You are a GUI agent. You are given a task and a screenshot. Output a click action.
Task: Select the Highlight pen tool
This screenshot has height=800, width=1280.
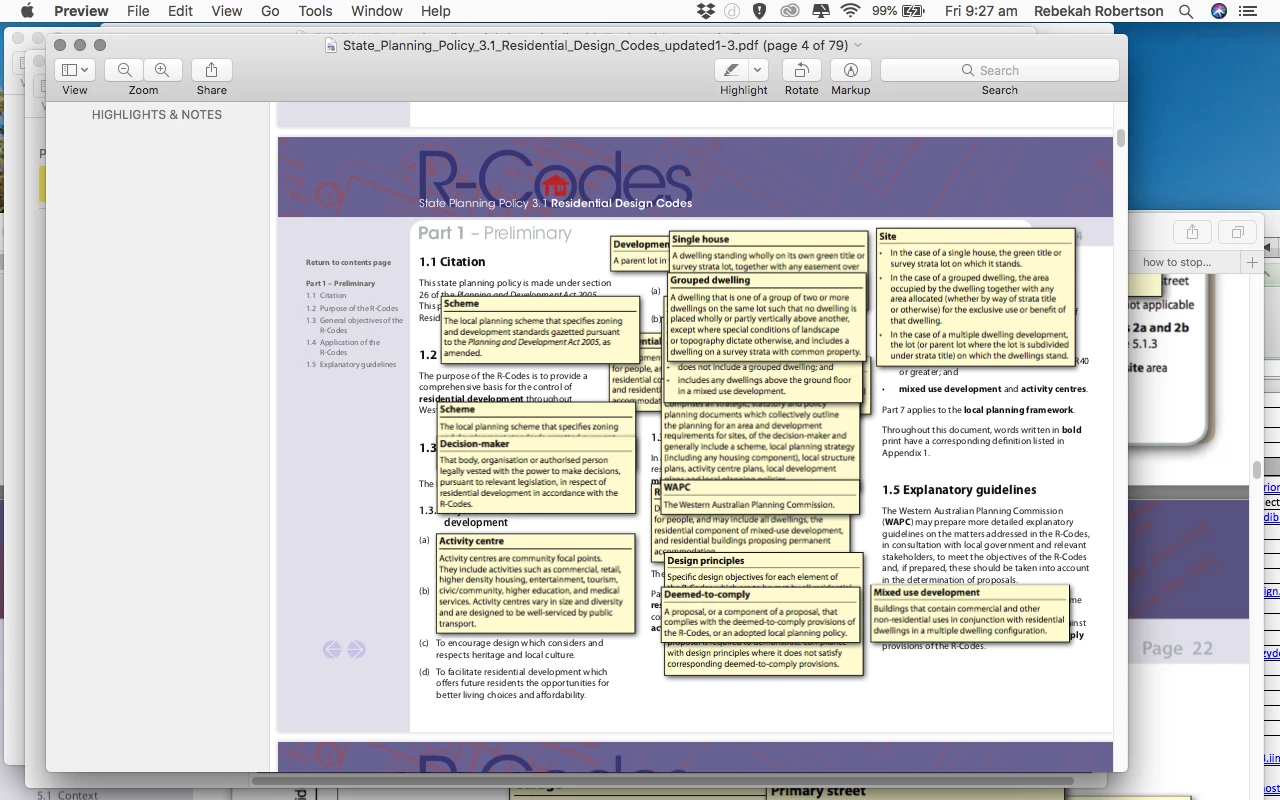[731, 70]
